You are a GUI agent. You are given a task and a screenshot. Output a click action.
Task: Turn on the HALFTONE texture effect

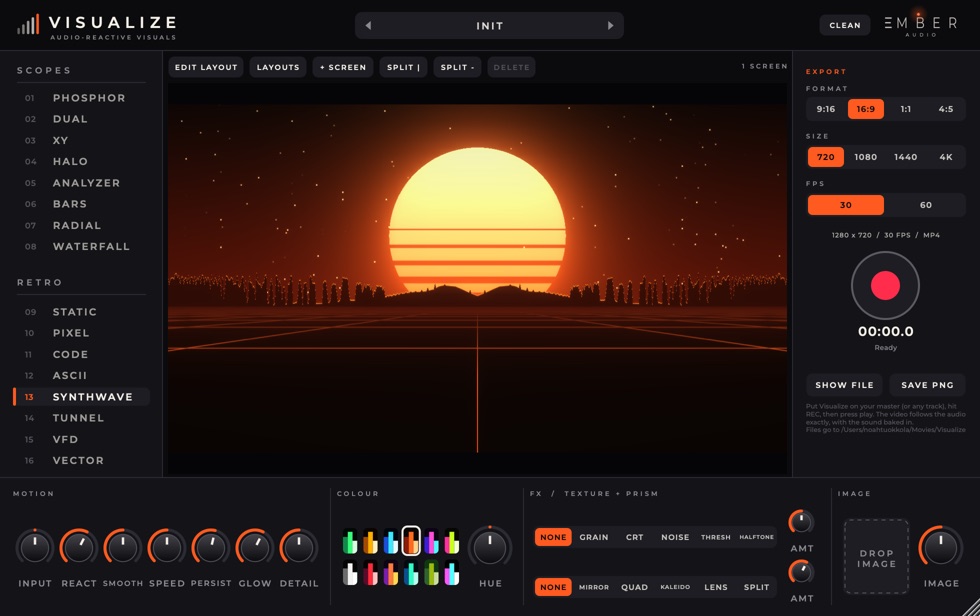tap(756, 537)
